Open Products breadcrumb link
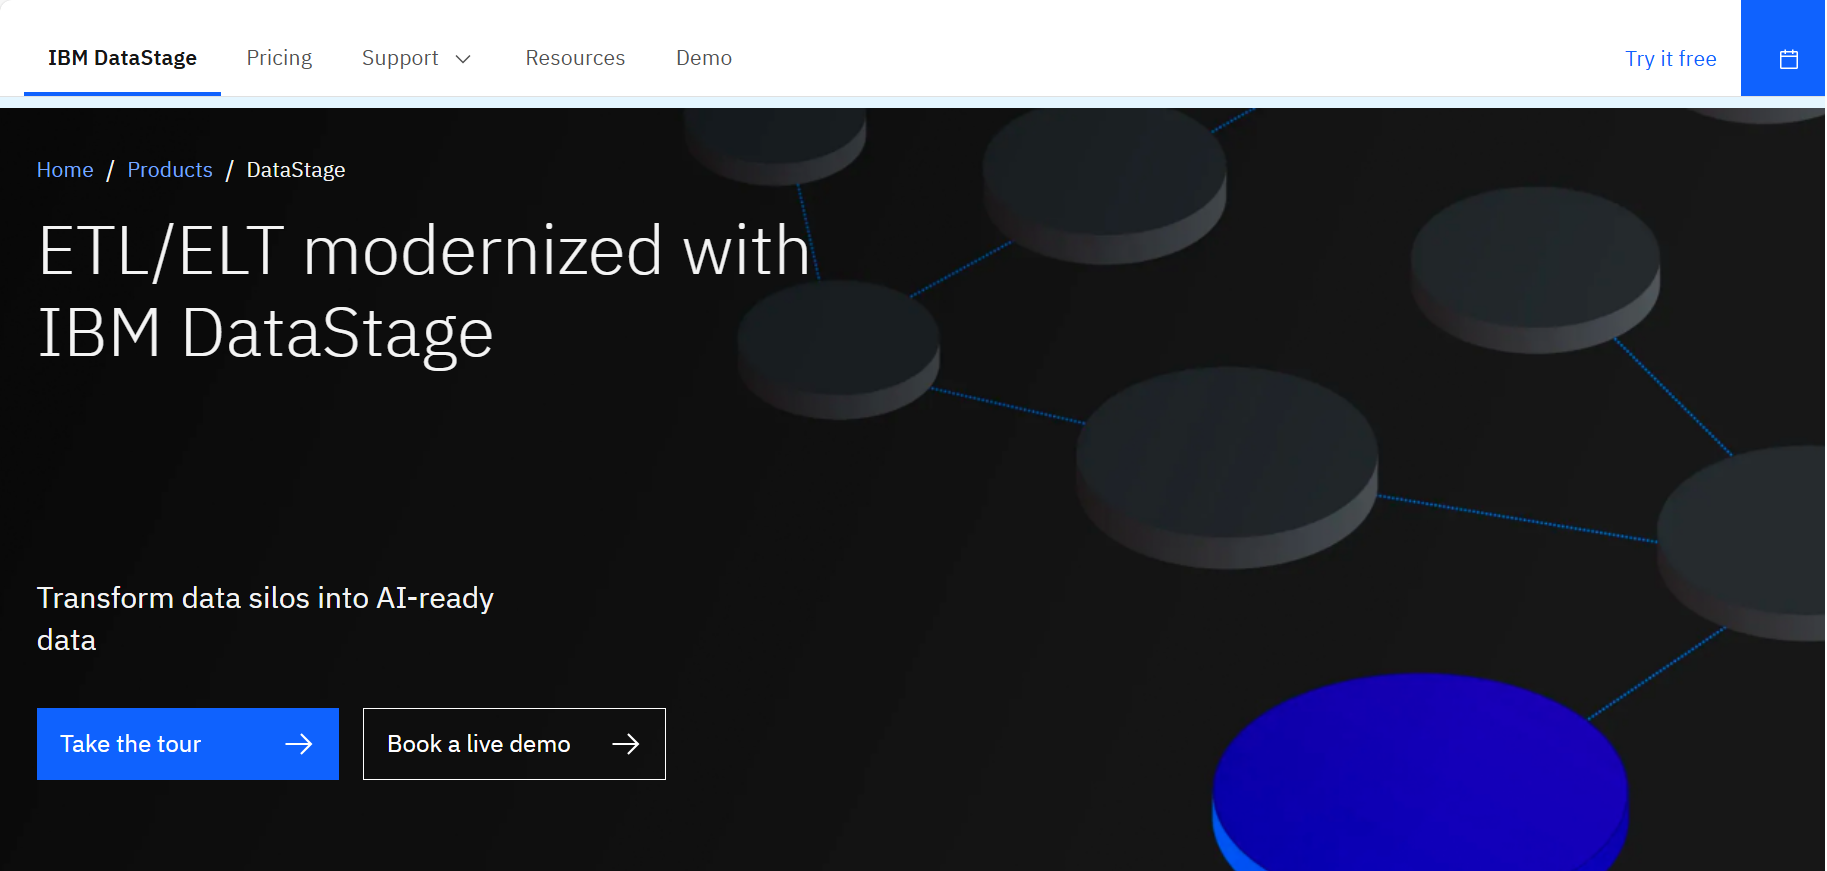1827x871 pixels. 170,170
